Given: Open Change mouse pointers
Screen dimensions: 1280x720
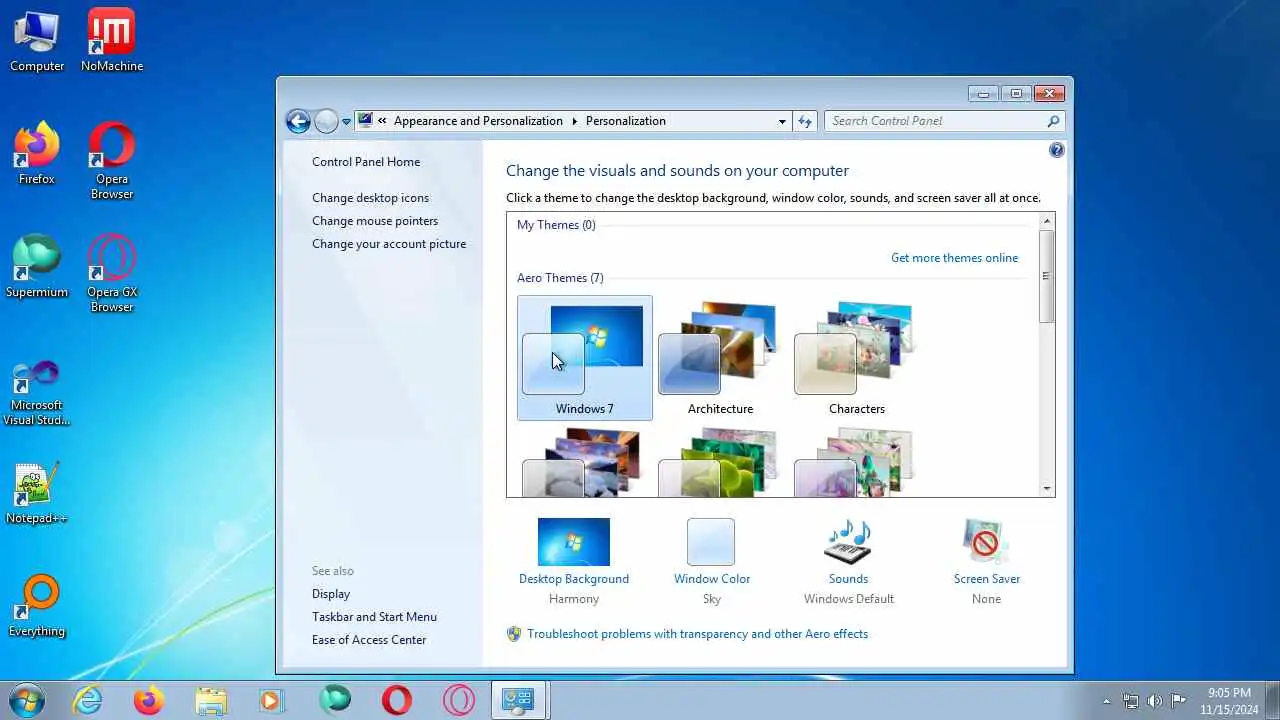Looking at the screenshot, I should click(375, 221).
